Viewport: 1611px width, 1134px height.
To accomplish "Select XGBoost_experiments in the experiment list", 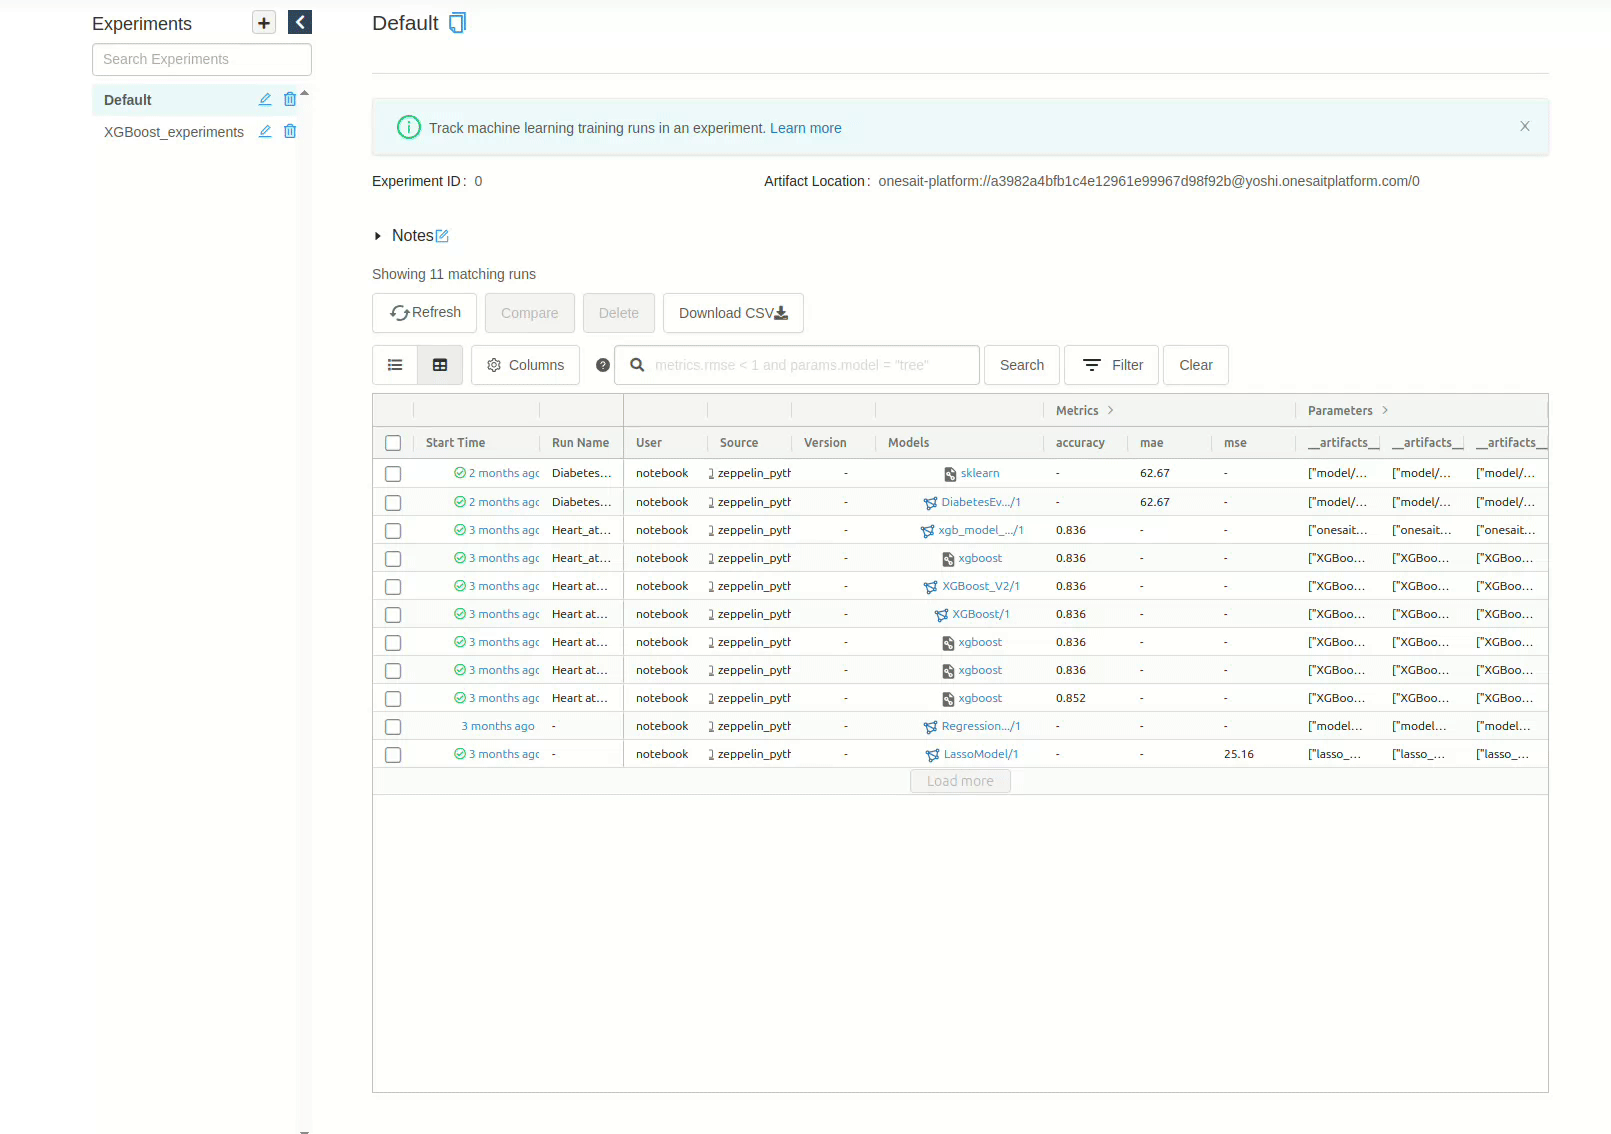I will pyautogui.click(x=174, y=132).
